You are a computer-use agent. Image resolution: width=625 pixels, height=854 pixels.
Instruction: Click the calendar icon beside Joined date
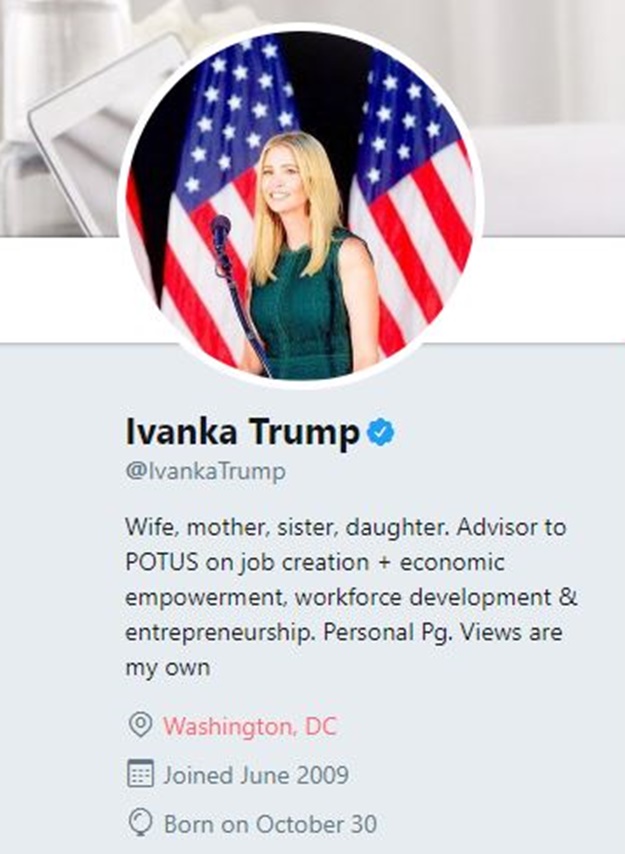142,774
